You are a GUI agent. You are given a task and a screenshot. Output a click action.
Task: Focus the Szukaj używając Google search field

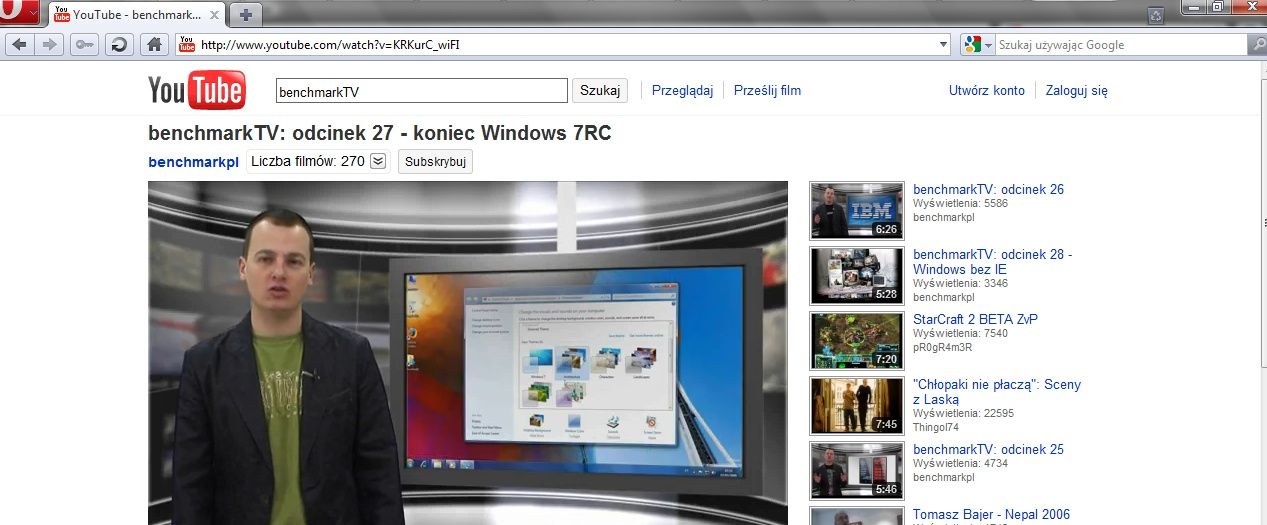pyautogui.click(x=1120, y=45)
